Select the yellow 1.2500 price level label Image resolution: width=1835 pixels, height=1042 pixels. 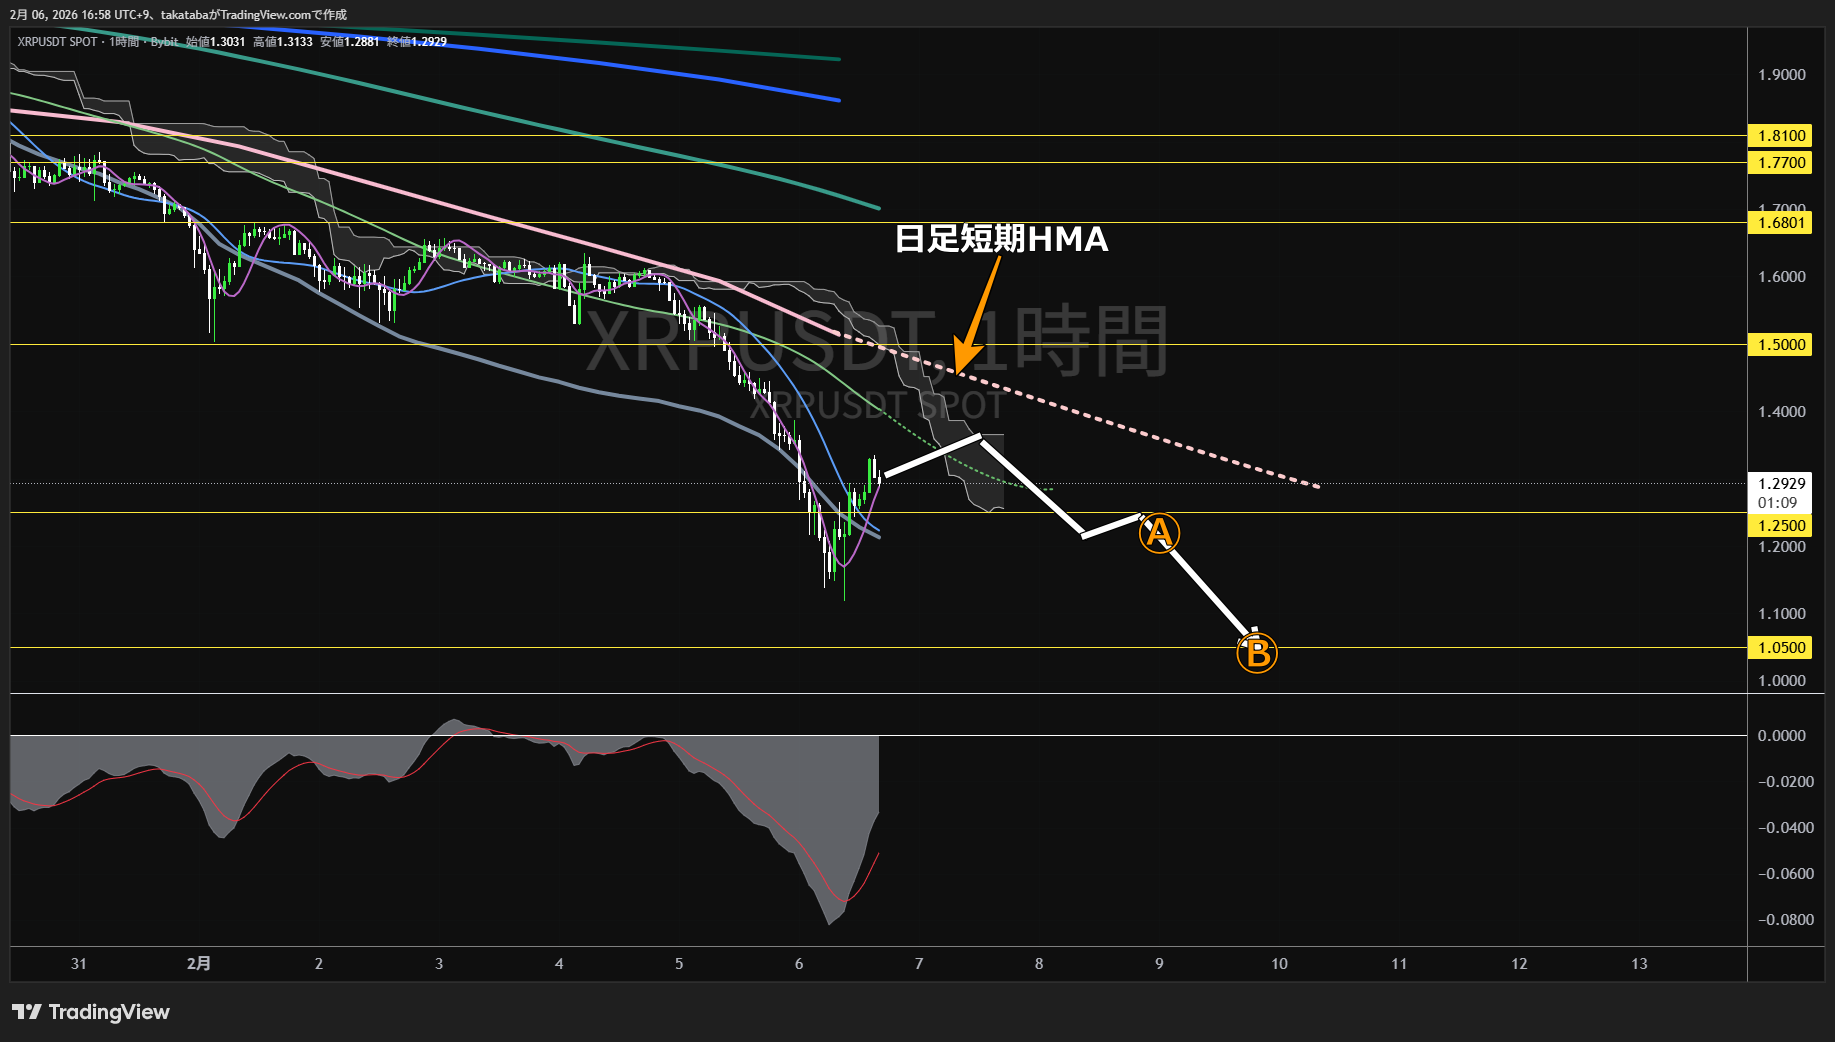pyautogui.click(x=1780, y=526)
